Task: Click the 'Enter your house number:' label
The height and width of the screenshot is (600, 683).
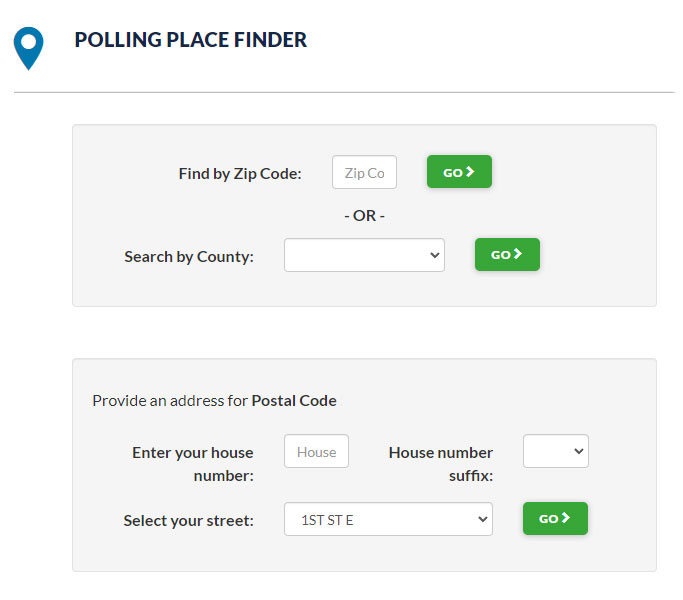Action: pos(193,463)
